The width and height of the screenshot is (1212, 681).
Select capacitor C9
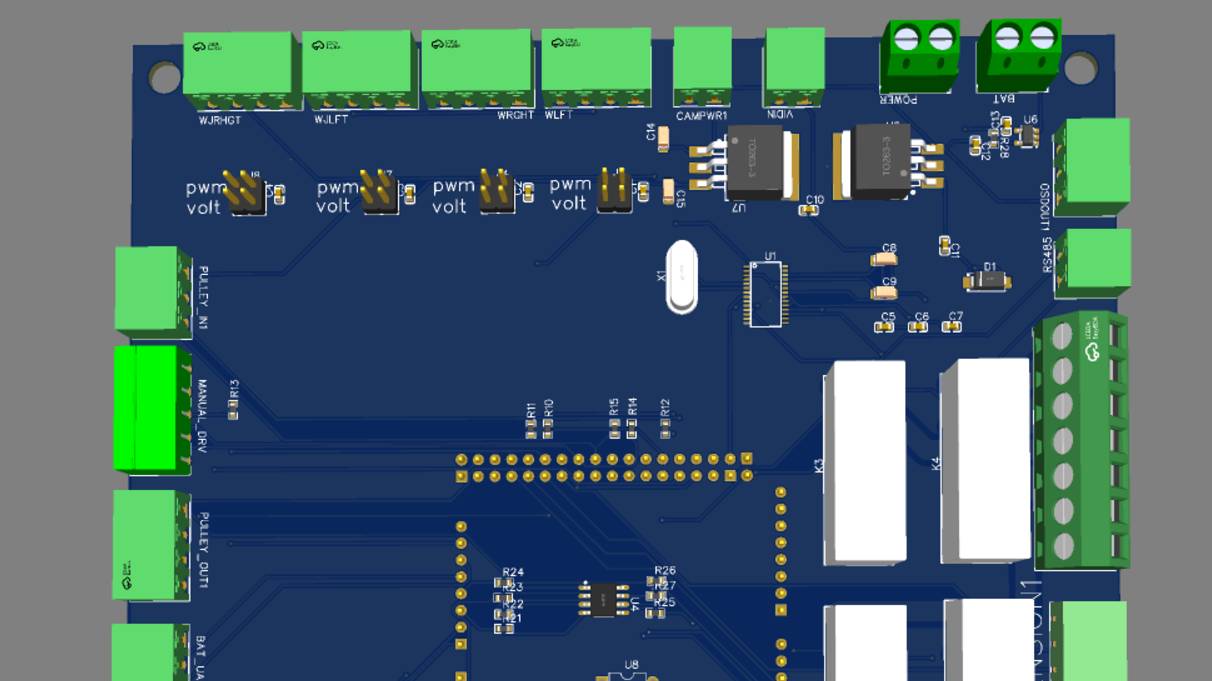883,293
